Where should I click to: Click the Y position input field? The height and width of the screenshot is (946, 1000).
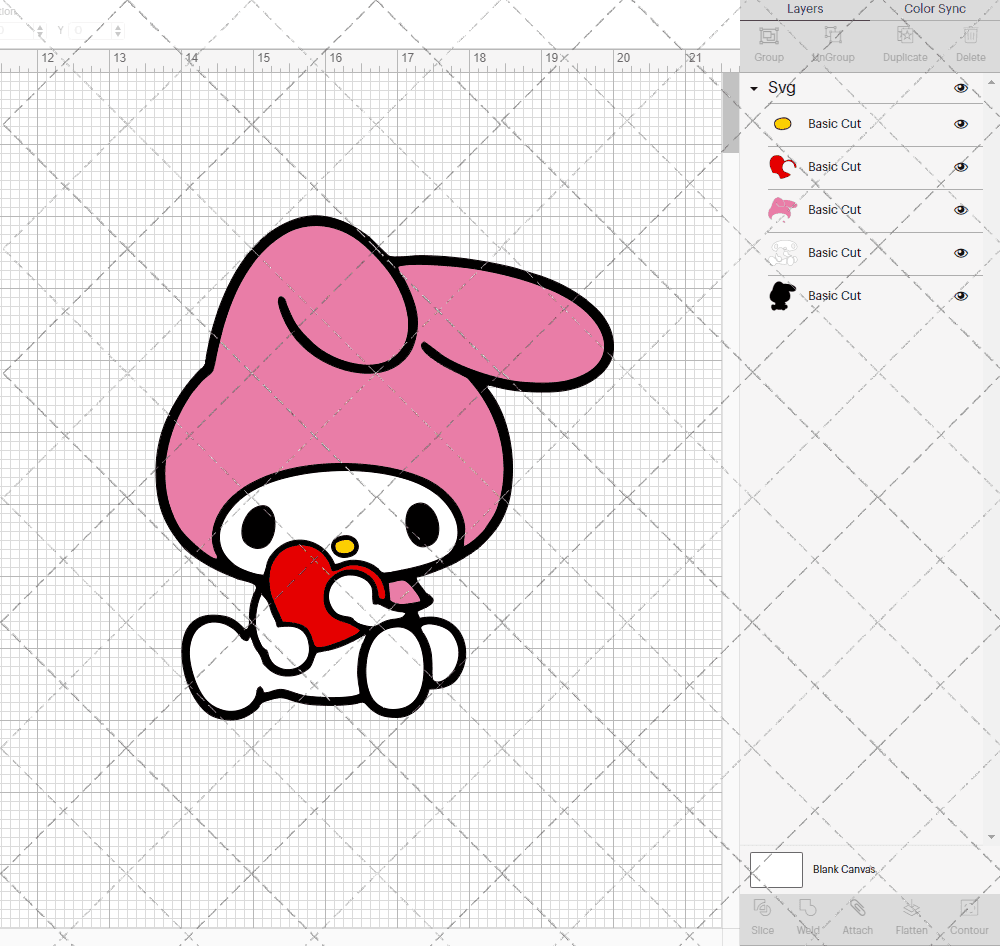(x=91, y=31)
